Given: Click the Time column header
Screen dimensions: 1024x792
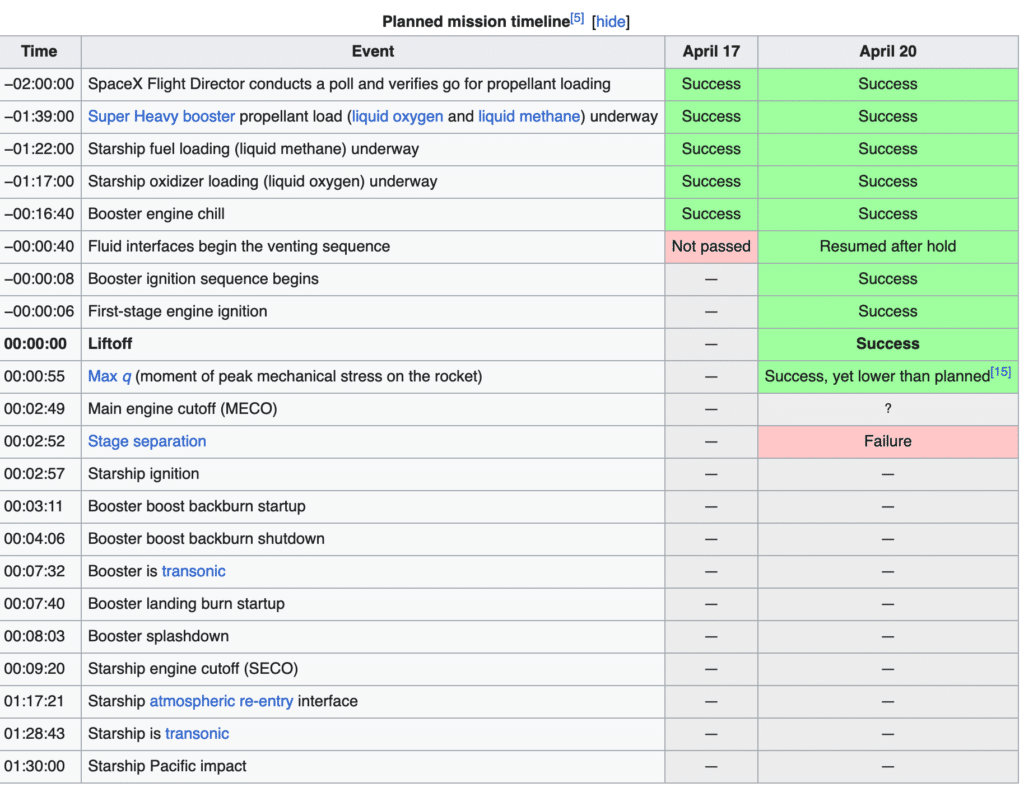Looking at the screenshot, I should [x=40, y=51].
